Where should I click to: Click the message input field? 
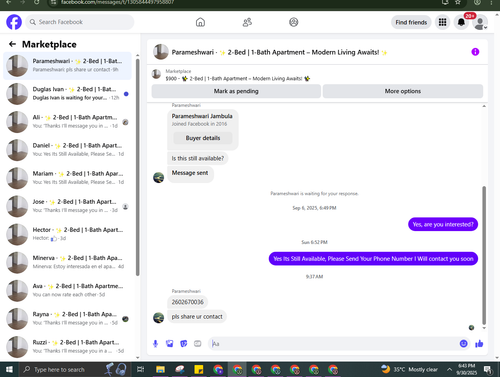pyautogui.click(x=333, y=344)
